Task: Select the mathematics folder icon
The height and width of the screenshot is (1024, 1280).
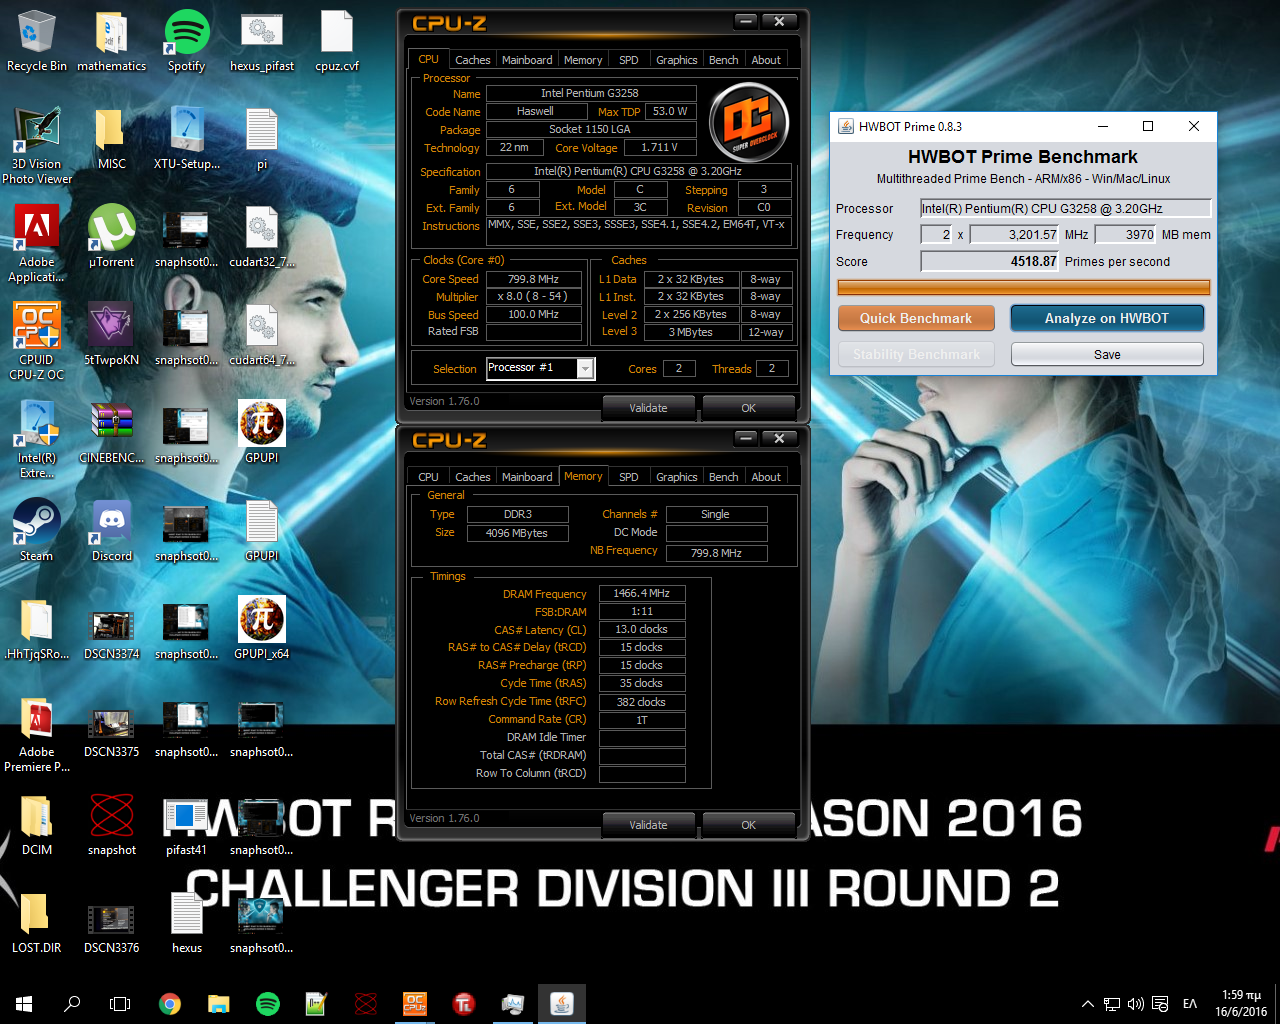Action: pos(111,41)
